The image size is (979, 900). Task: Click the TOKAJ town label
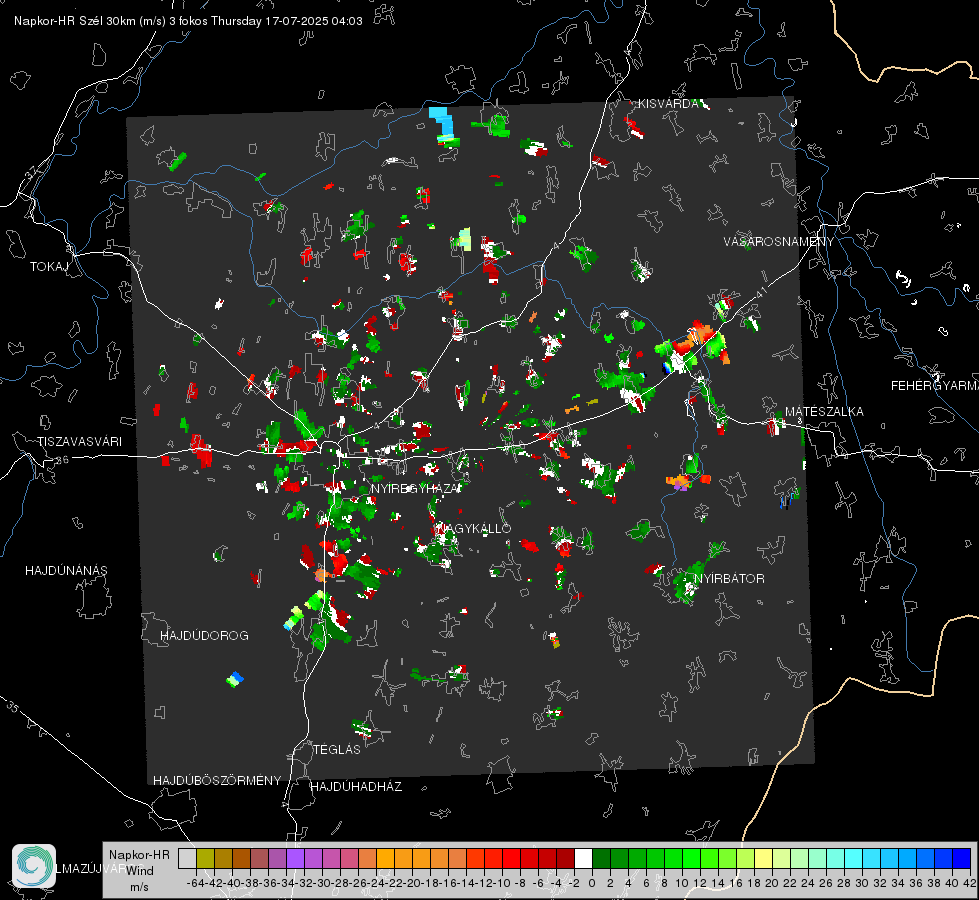(49, 267)
